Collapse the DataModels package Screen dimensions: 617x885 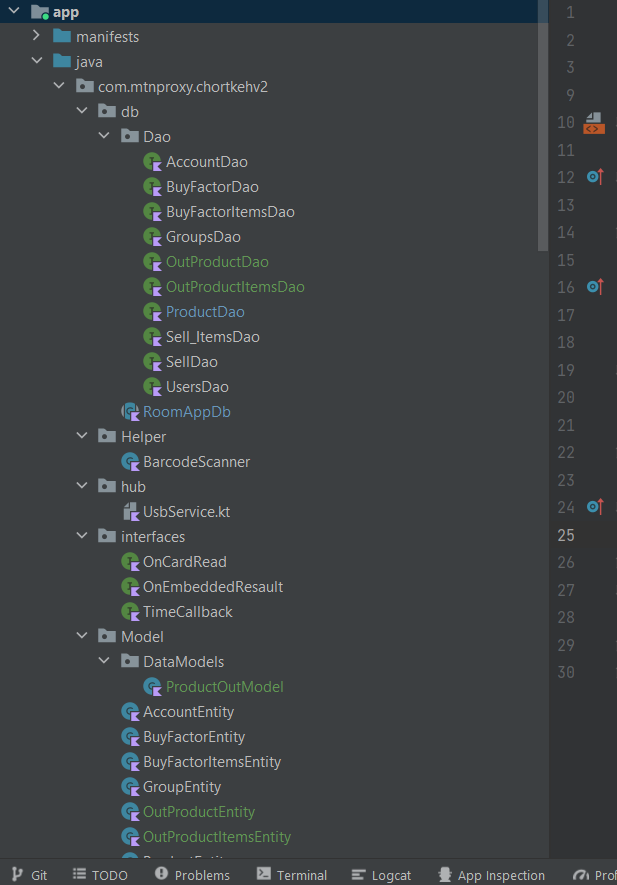105,662
